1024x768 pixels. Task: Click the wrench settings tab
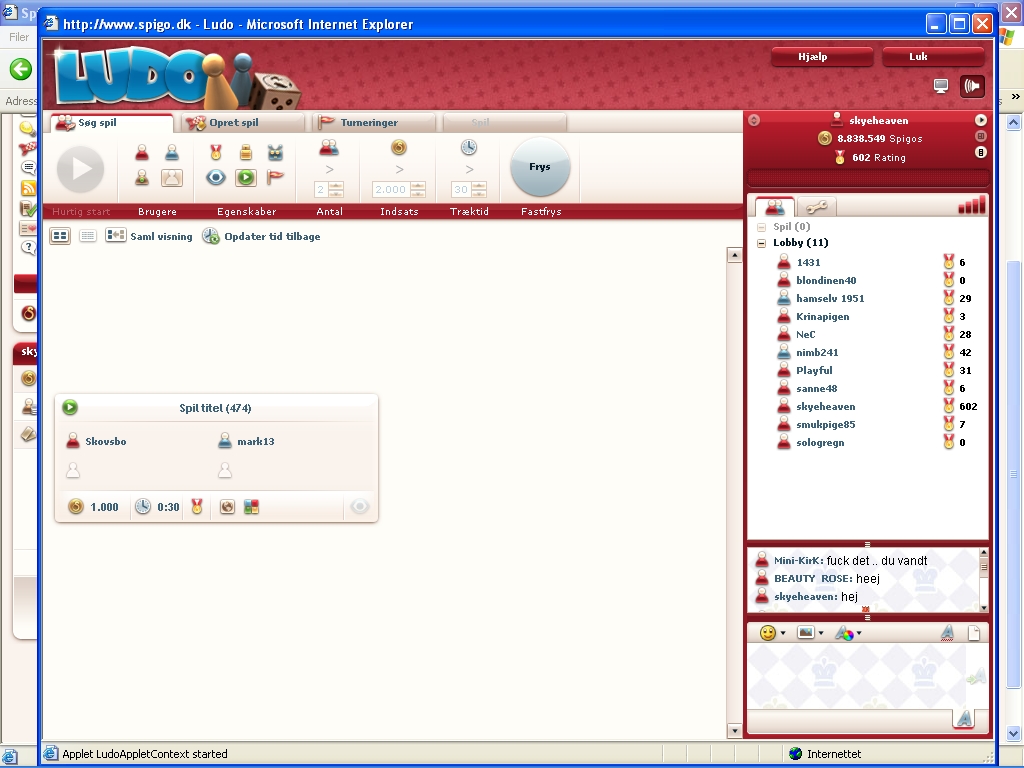click(x=818, y=207)
